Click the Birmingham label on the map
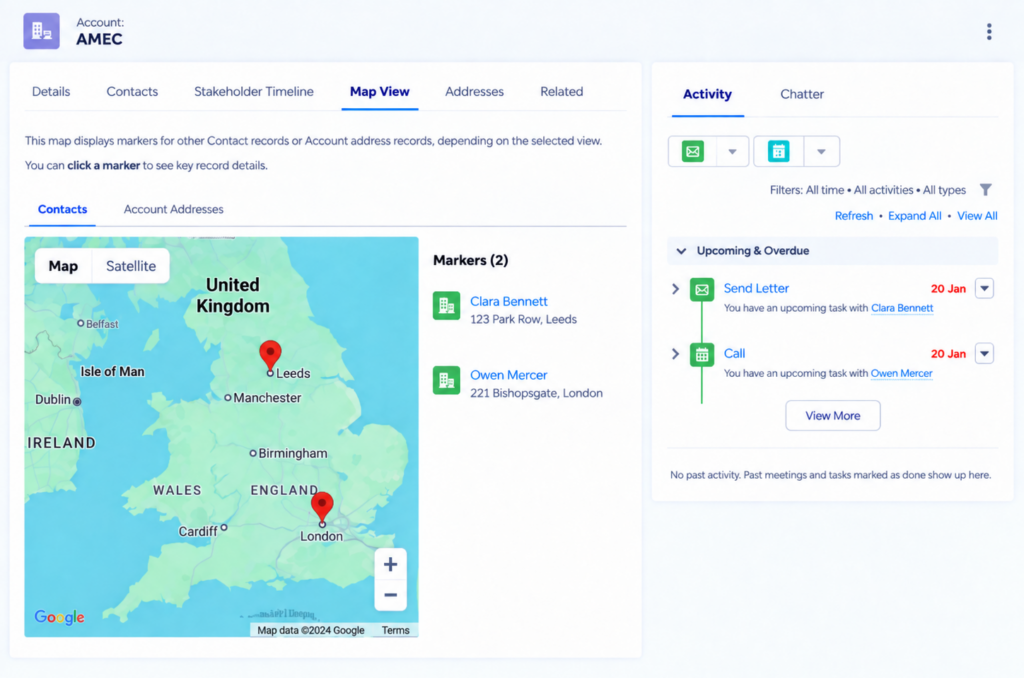 [x=293, y=453]
